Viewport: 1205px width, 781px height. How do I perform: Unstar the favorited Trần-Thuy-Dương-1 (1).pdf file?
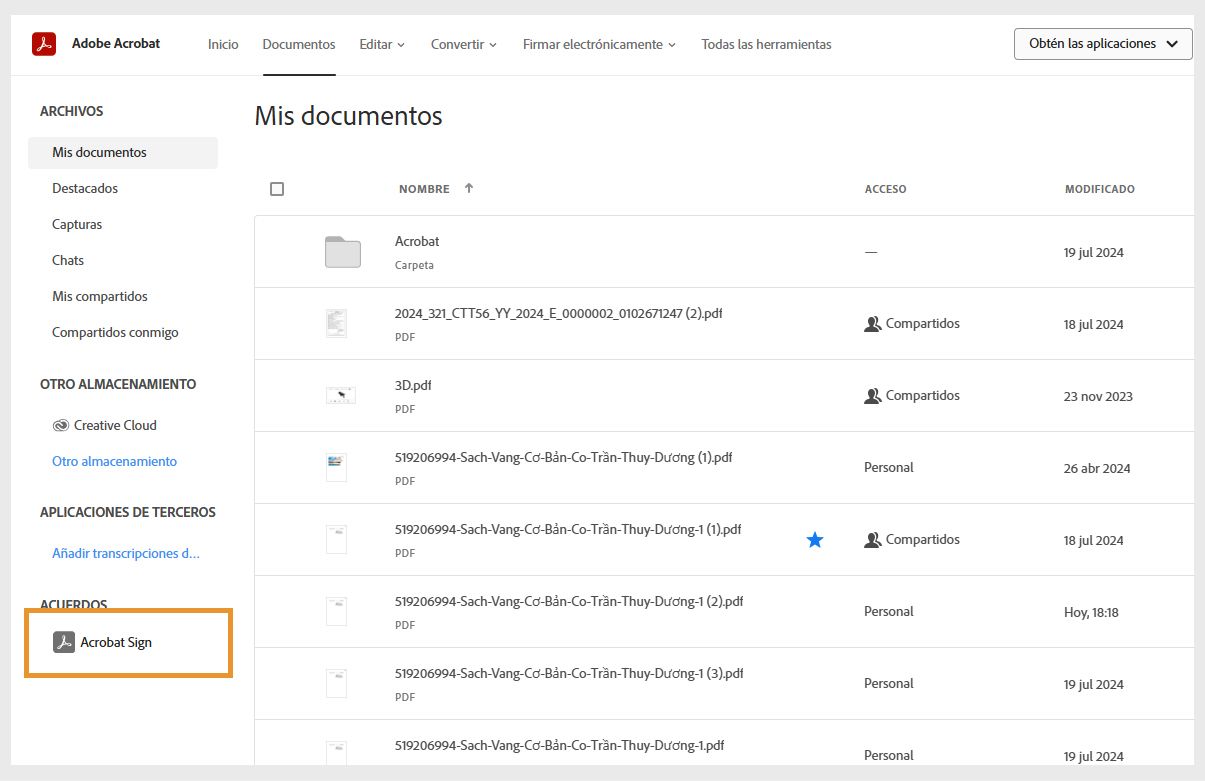tap(815, 539)
